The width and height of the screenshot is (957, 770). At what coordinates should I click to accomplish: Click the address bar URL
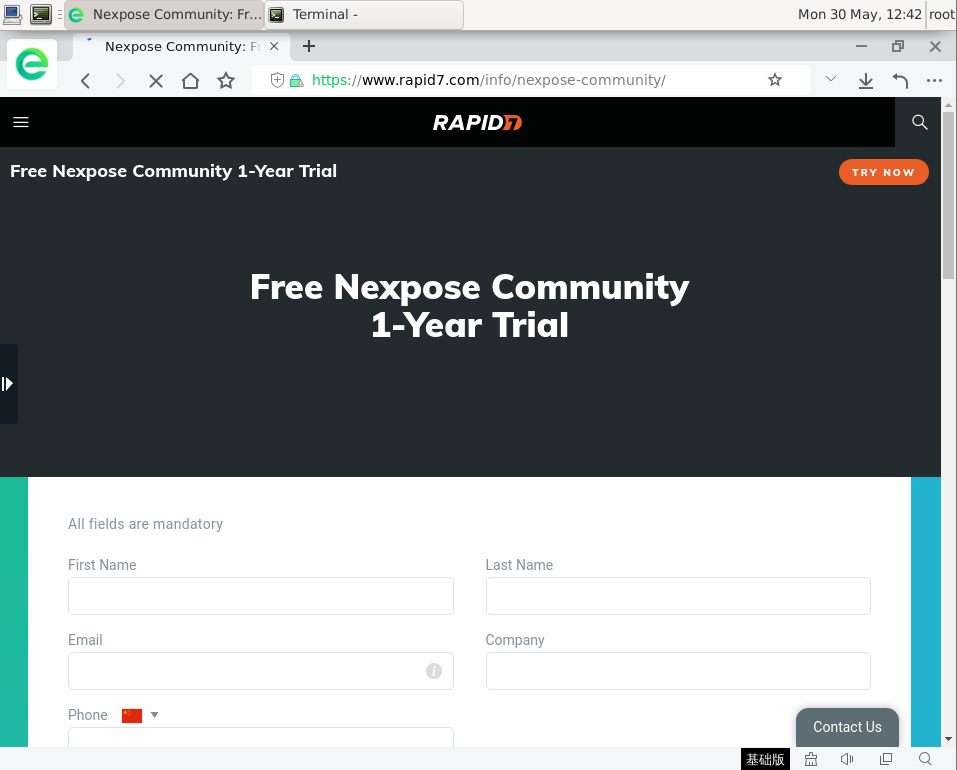pyautogui.click(x=488, y=80)
